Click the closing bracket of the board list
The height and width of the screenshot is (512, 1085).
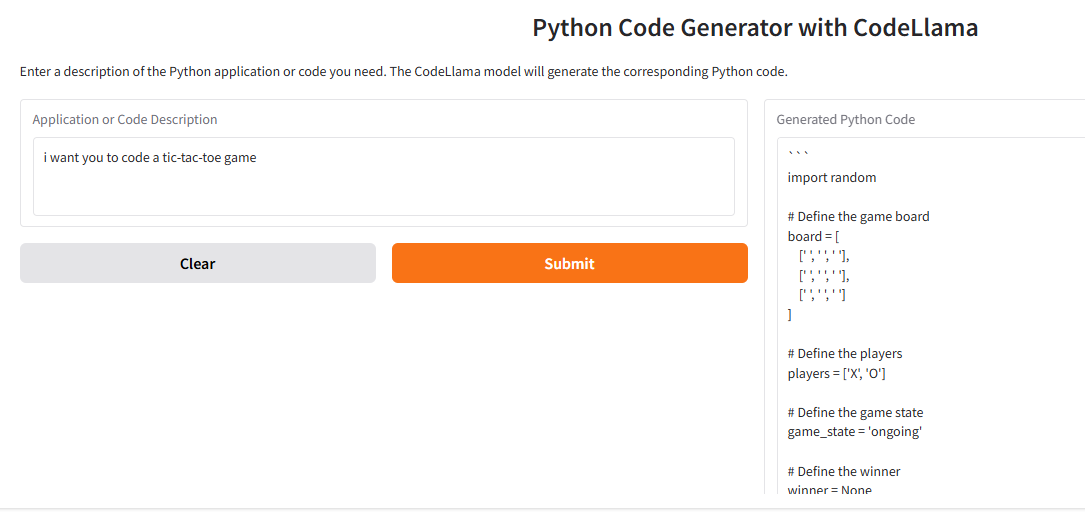pos(790,314)
